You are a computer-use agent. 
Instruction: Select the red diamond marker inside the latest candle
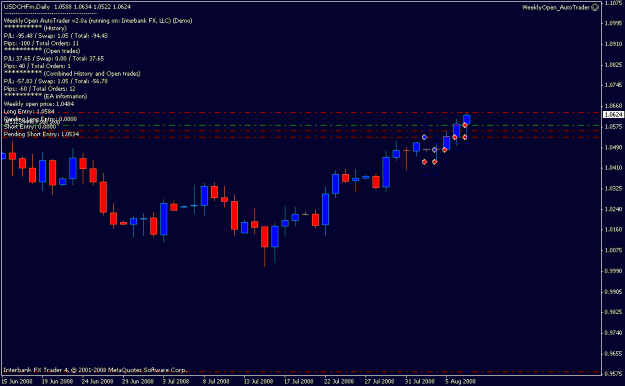click(465, 125)
